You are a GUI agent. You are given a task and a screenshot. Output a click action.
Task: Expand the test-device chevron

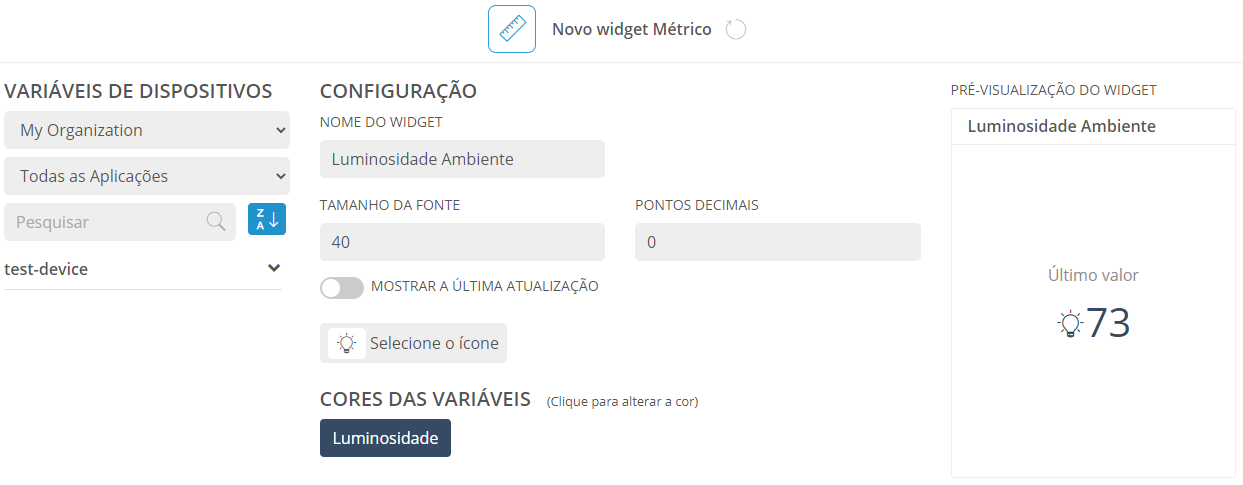[x=274, y=269]
